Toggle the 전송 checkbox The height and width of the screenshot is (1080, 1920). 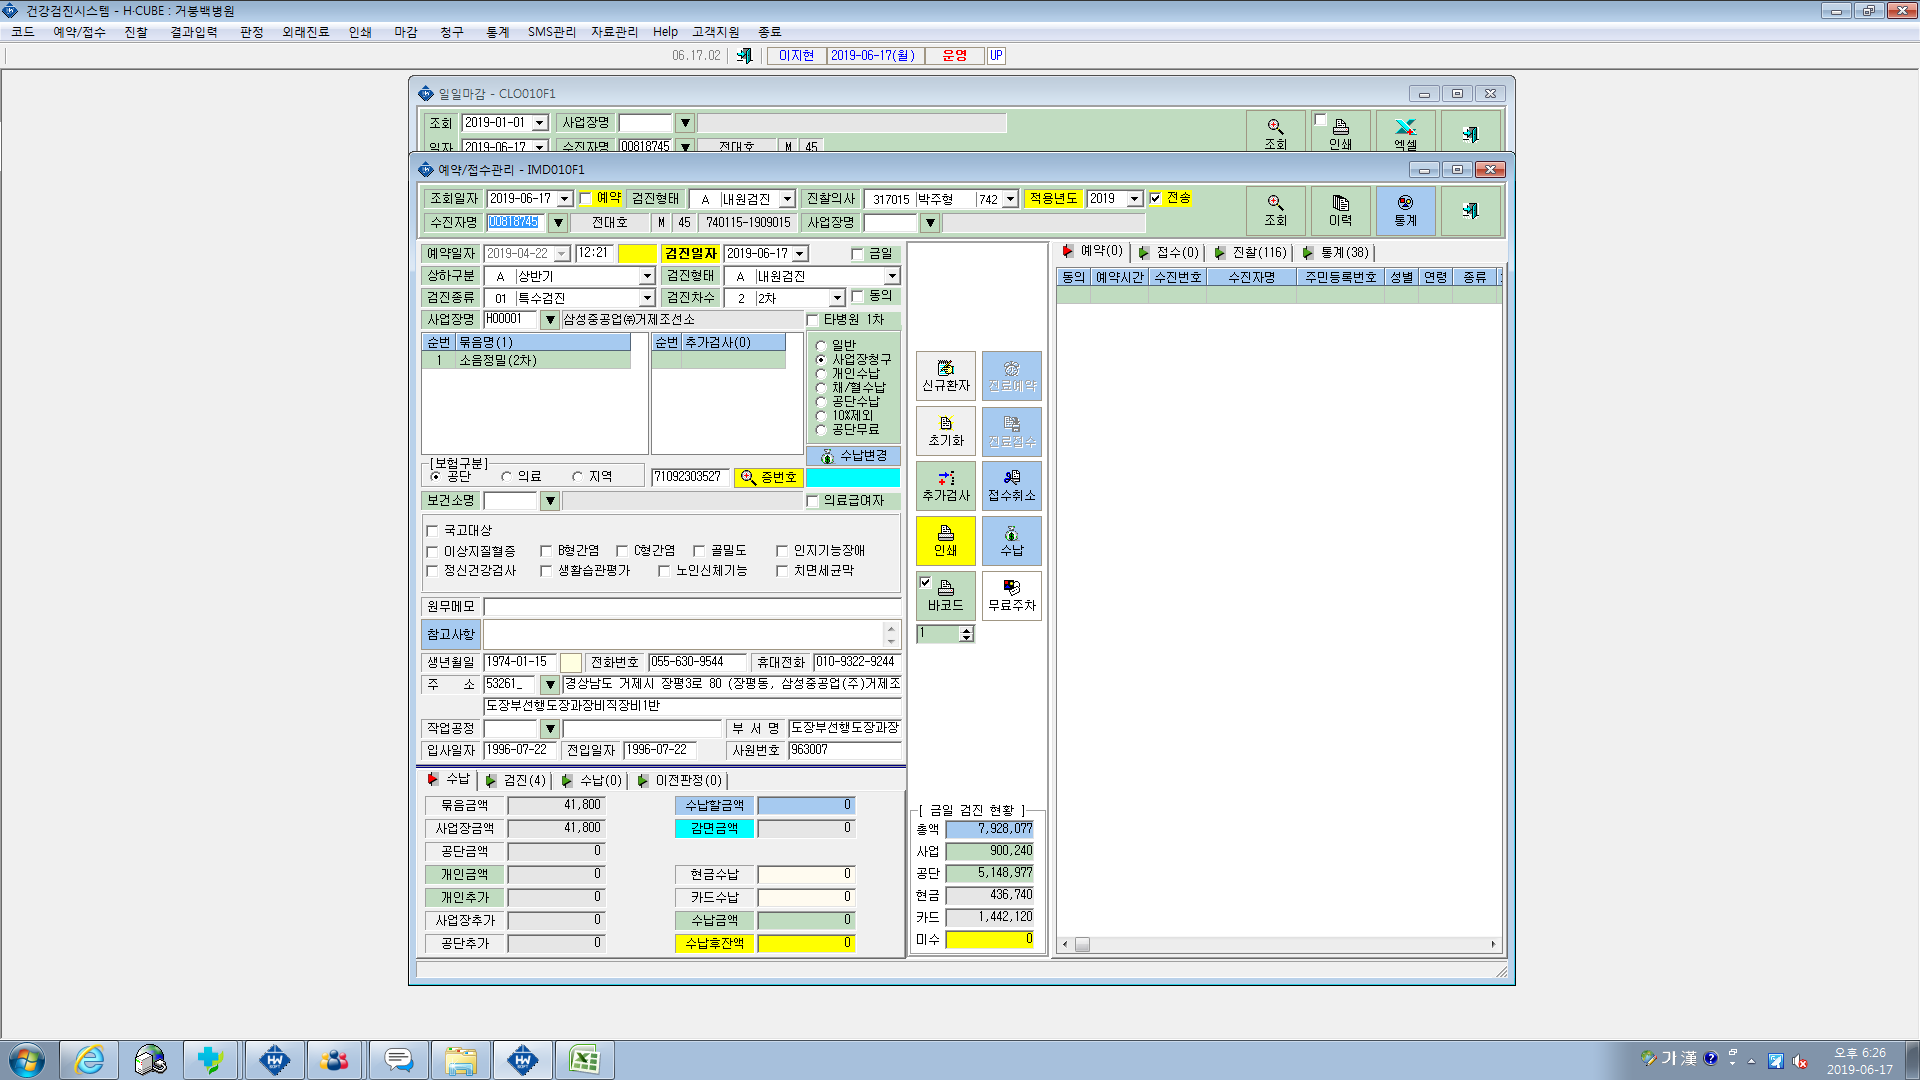[x=1155, y=198]
